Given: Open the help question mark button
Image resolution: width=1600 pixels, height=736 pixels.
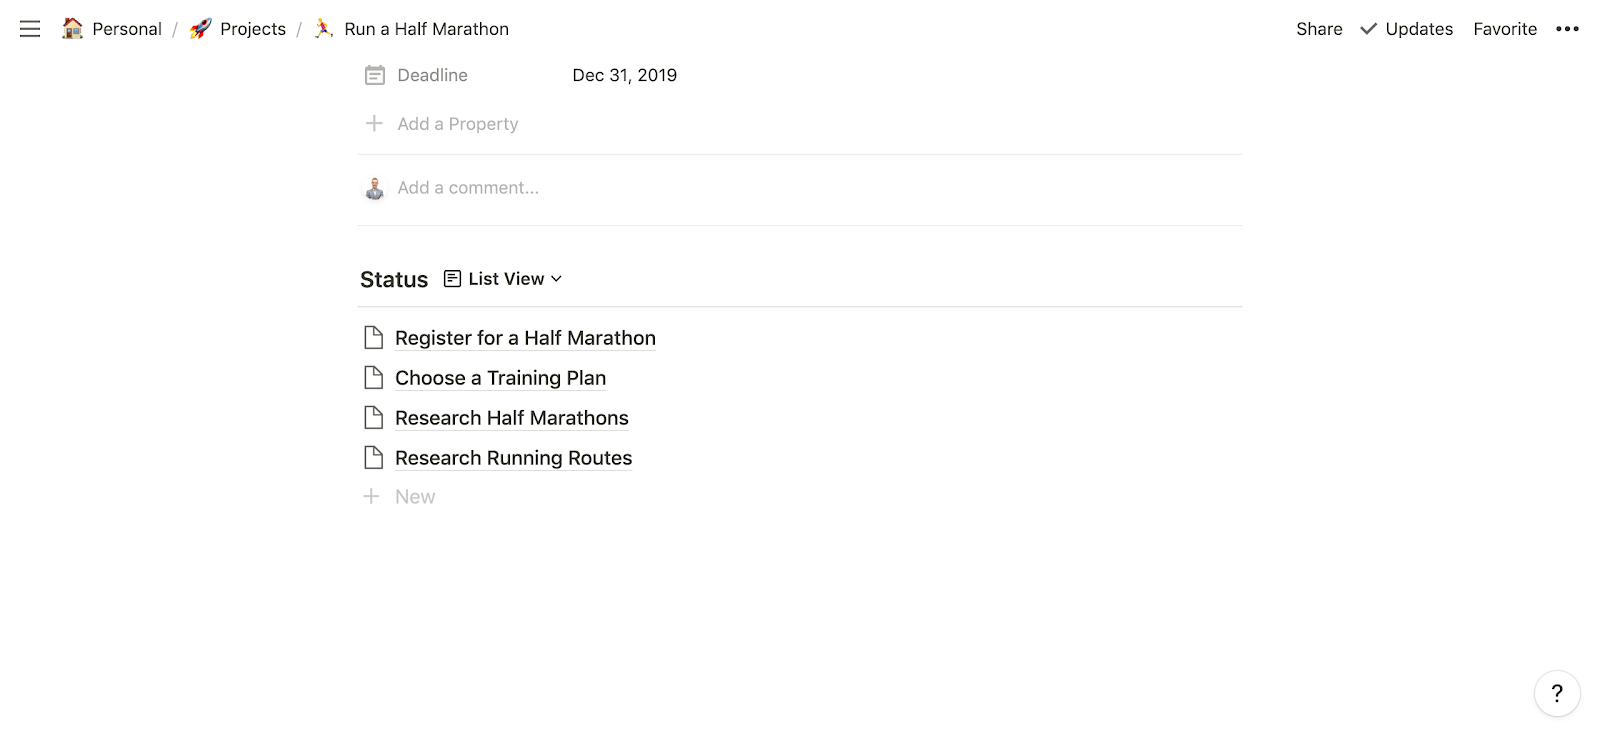Looking at the screenshot, I should click(1556, 693).
